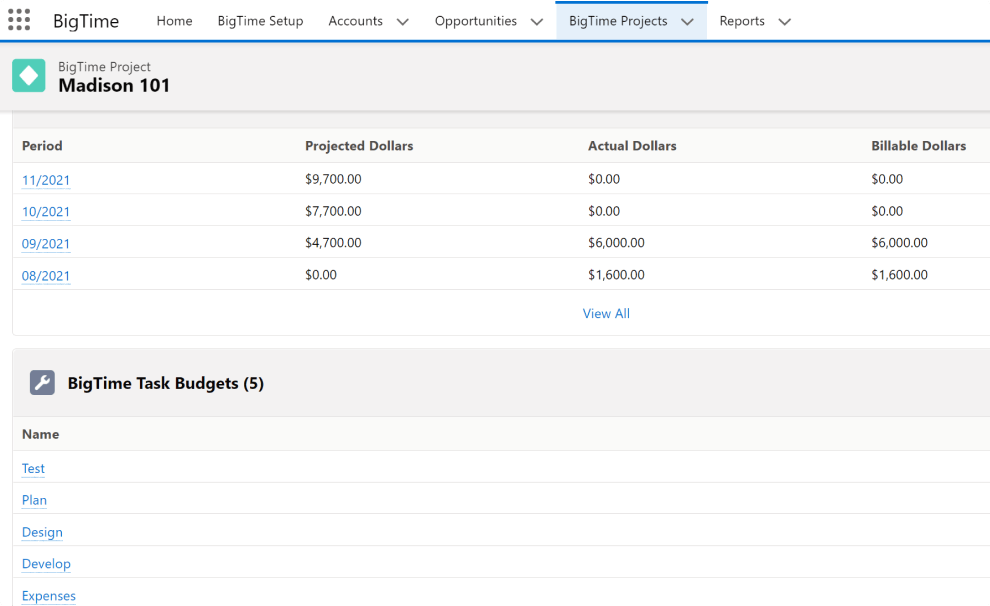Open the 11/2021 period link
Viewport: 990px width, 606px height.
click(x=46, y=180)
